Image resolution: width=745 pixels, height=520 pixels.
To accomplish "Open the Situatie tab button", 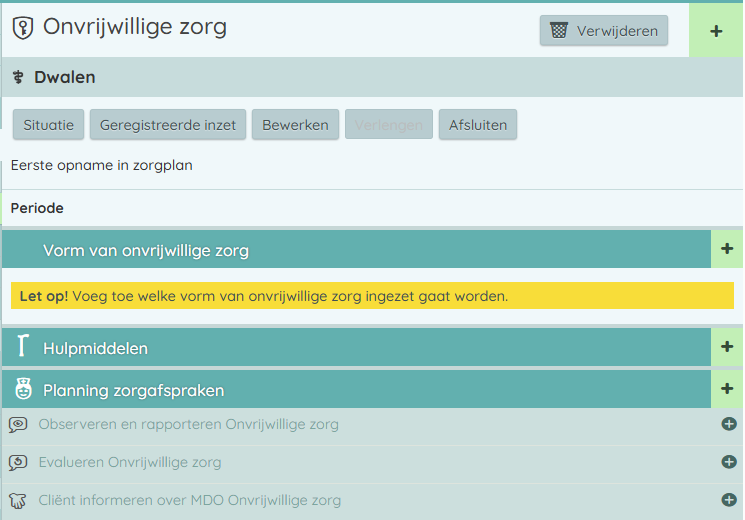I will pyautogui.click(x=49, y=125).
